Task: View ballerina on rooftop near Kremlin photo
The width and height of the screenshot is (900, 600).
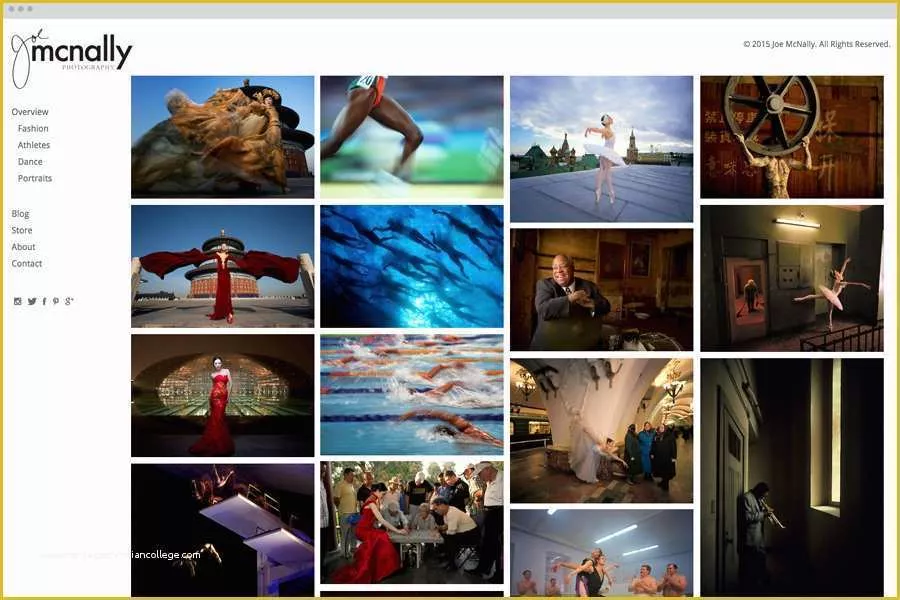Action: point(602,149)
